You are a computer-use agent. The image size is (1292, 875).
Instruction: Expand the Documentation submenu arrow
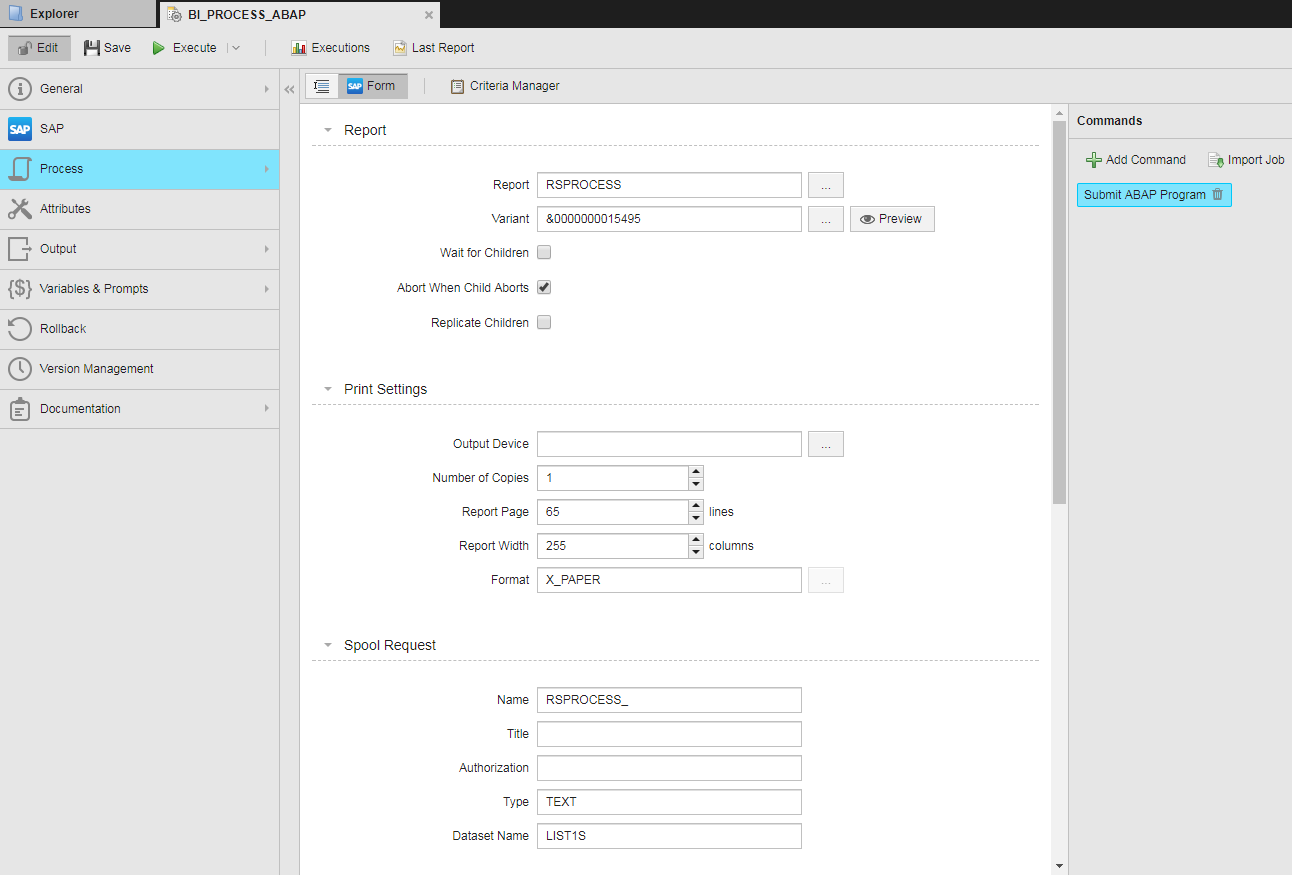(267, 409)
